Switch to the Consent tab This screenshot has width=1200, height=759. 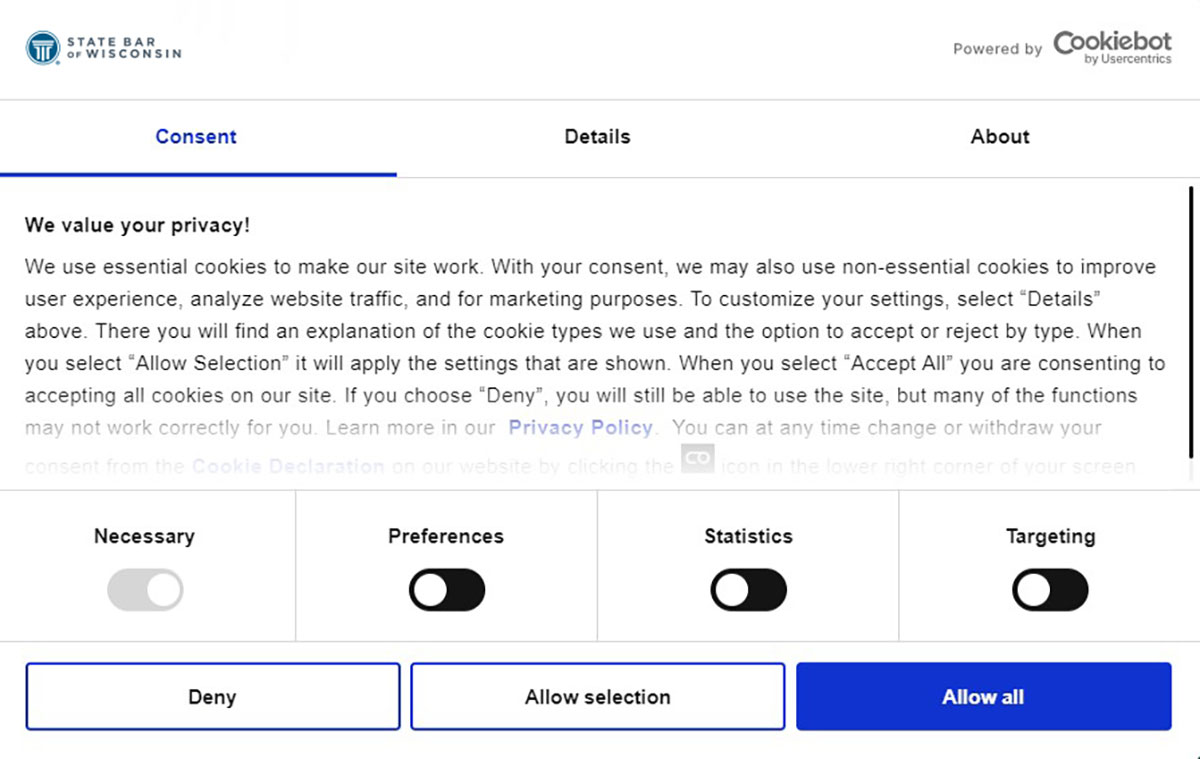tap(196, 137)
